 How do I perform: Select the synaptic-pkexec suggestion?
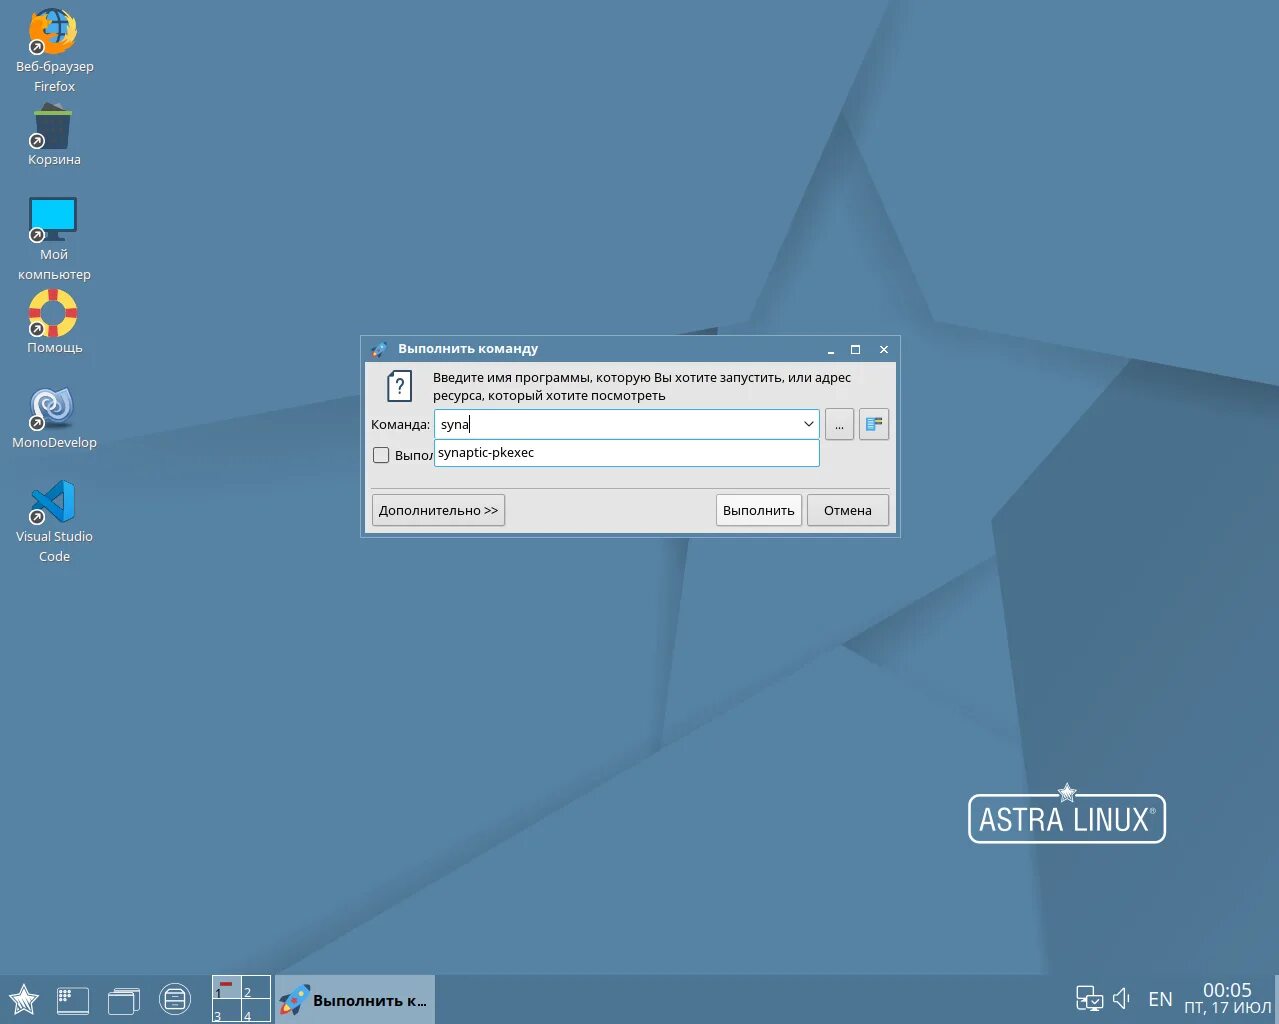627,453
